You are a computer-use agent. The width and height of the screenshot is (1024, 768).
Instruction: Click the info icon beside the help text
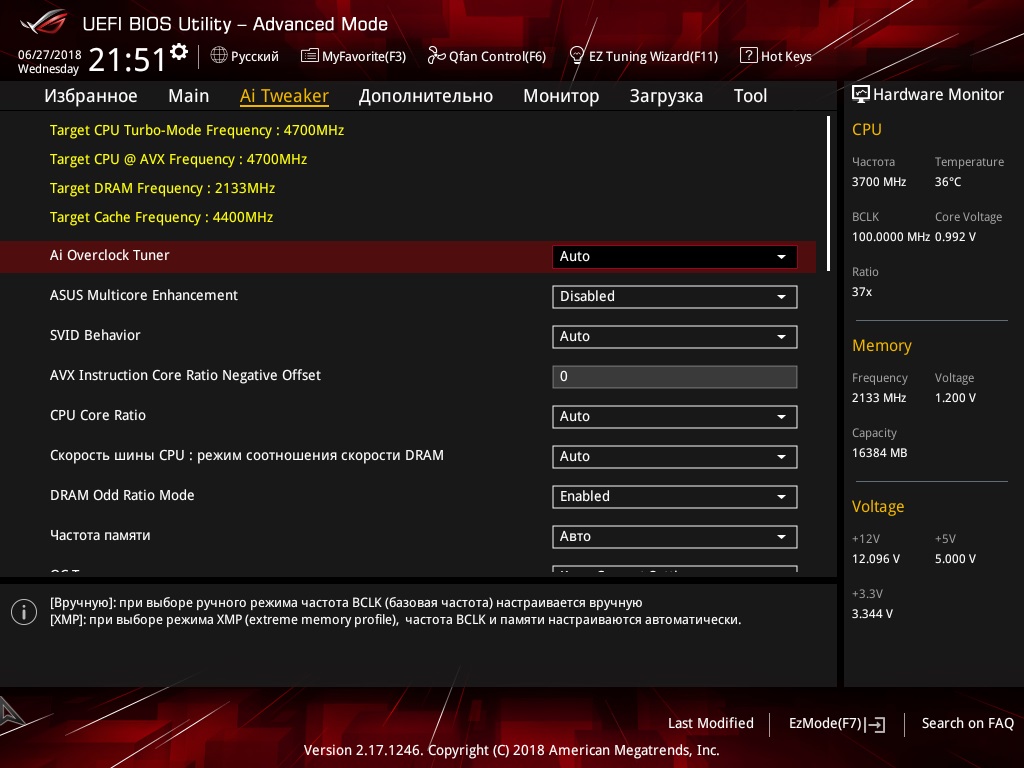coord(24,612)
